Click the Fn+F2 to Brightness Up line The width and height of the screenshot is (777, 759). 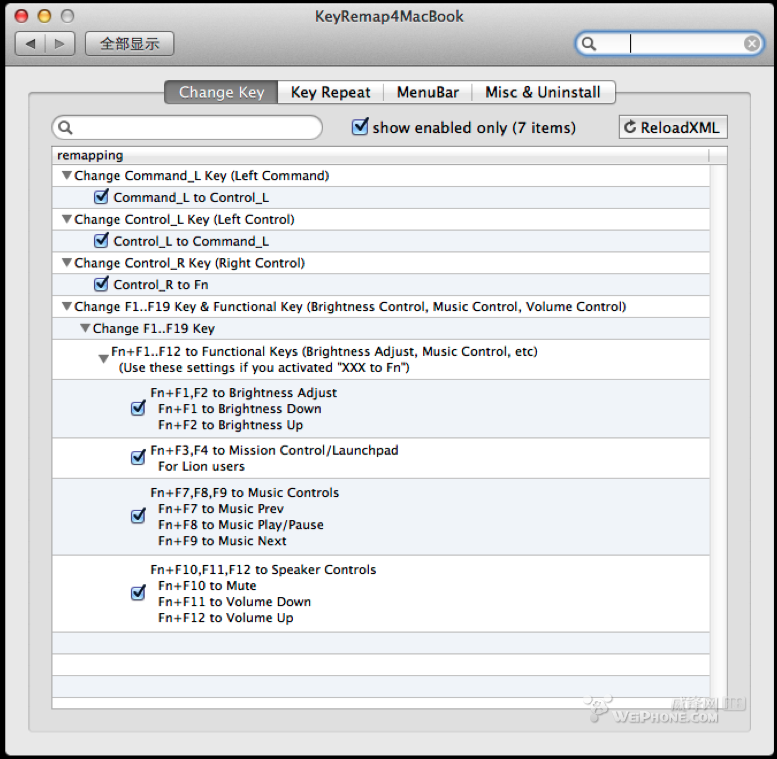[x=230, y=425]
